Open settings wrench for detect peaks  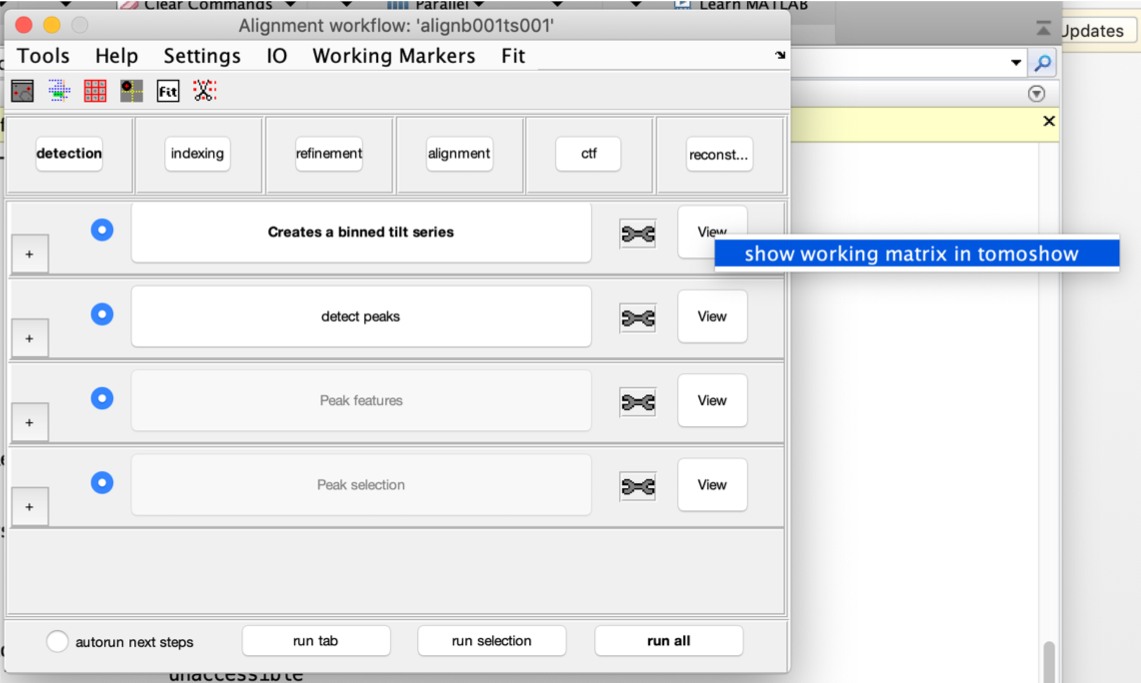[x=637, y=318]
